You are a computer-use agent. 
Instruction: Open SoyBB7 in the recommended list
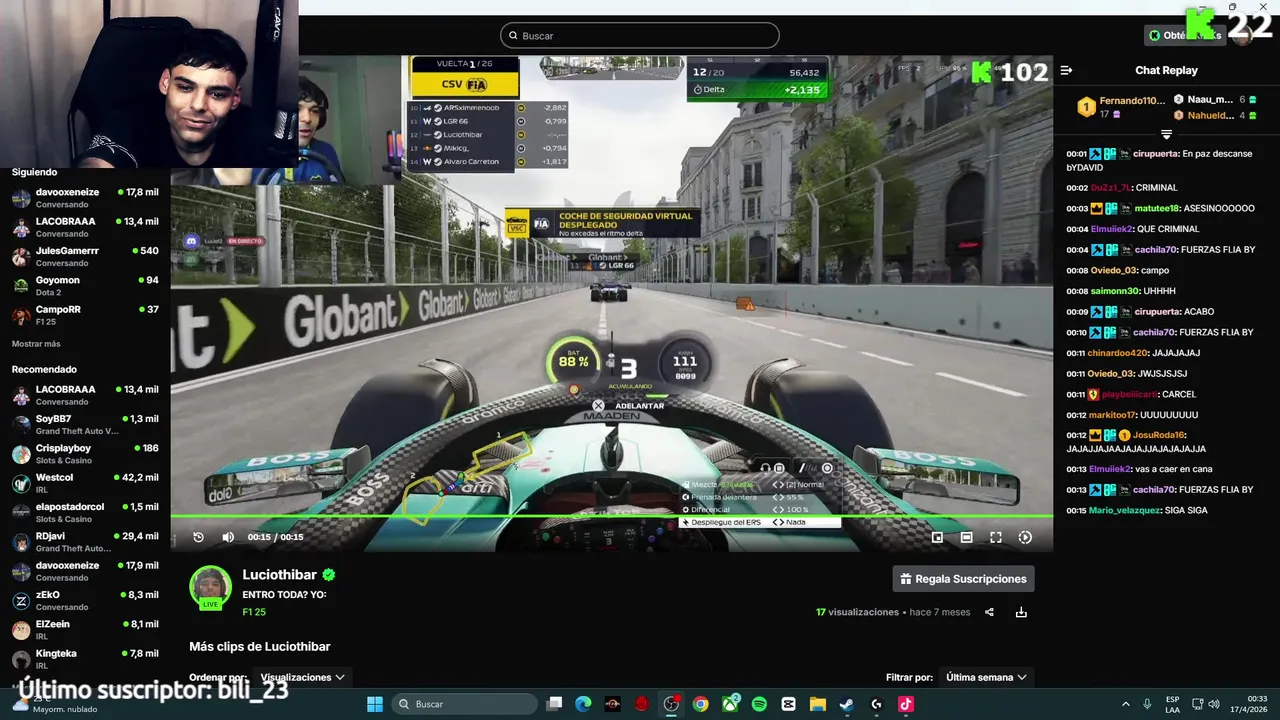[x=85, y=424]
